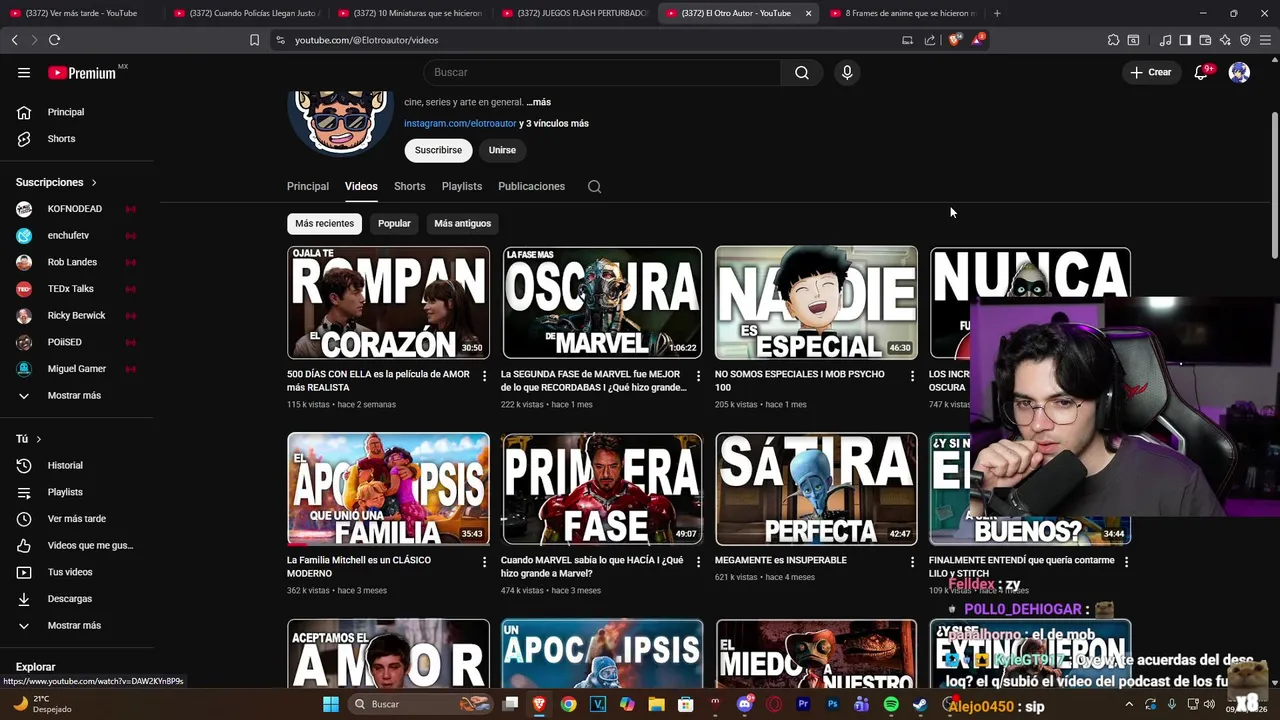Open Brave Wallet icon
The image size is (1280, 720).
(1205, 40)
